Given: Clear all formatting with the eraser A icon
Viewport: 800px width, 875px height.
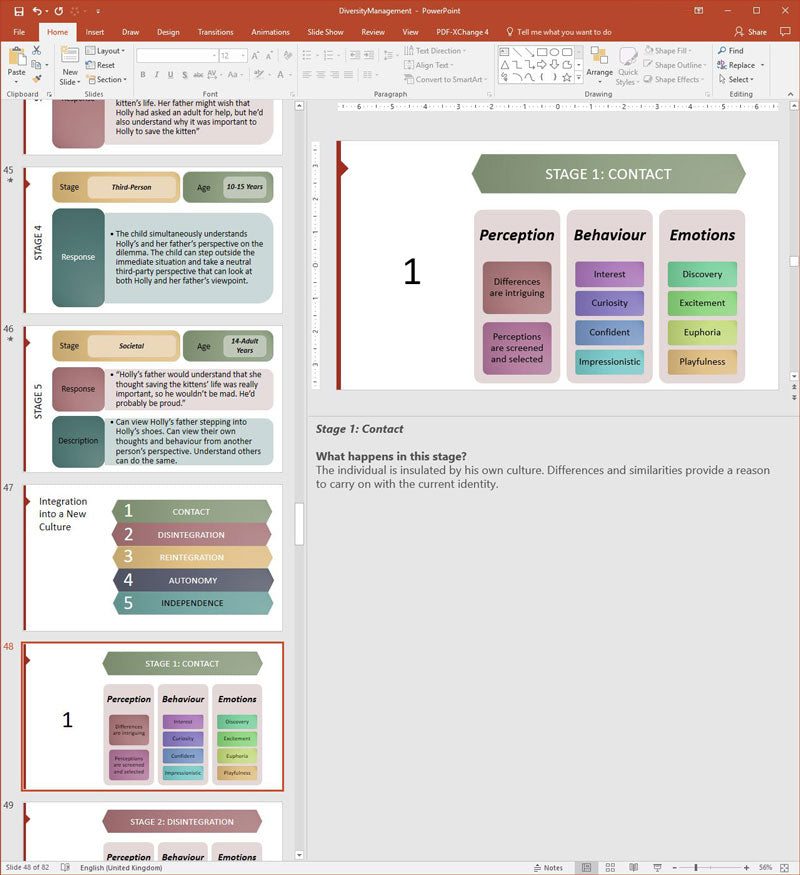Looking at the screenshot, I should pyautogui.click(x=288, y=56).
